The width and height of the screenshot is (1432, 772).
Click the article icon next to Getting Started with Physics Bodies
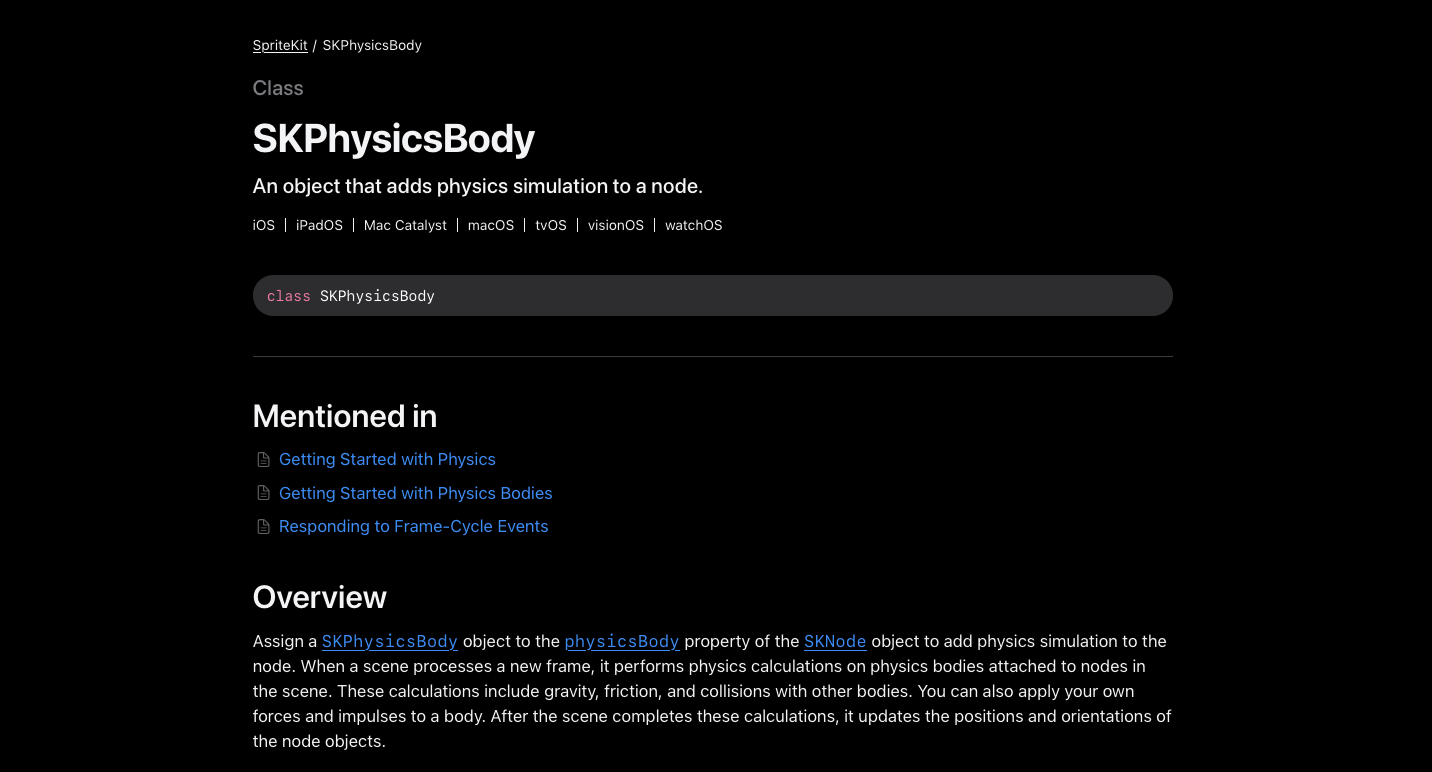[264, 493]
